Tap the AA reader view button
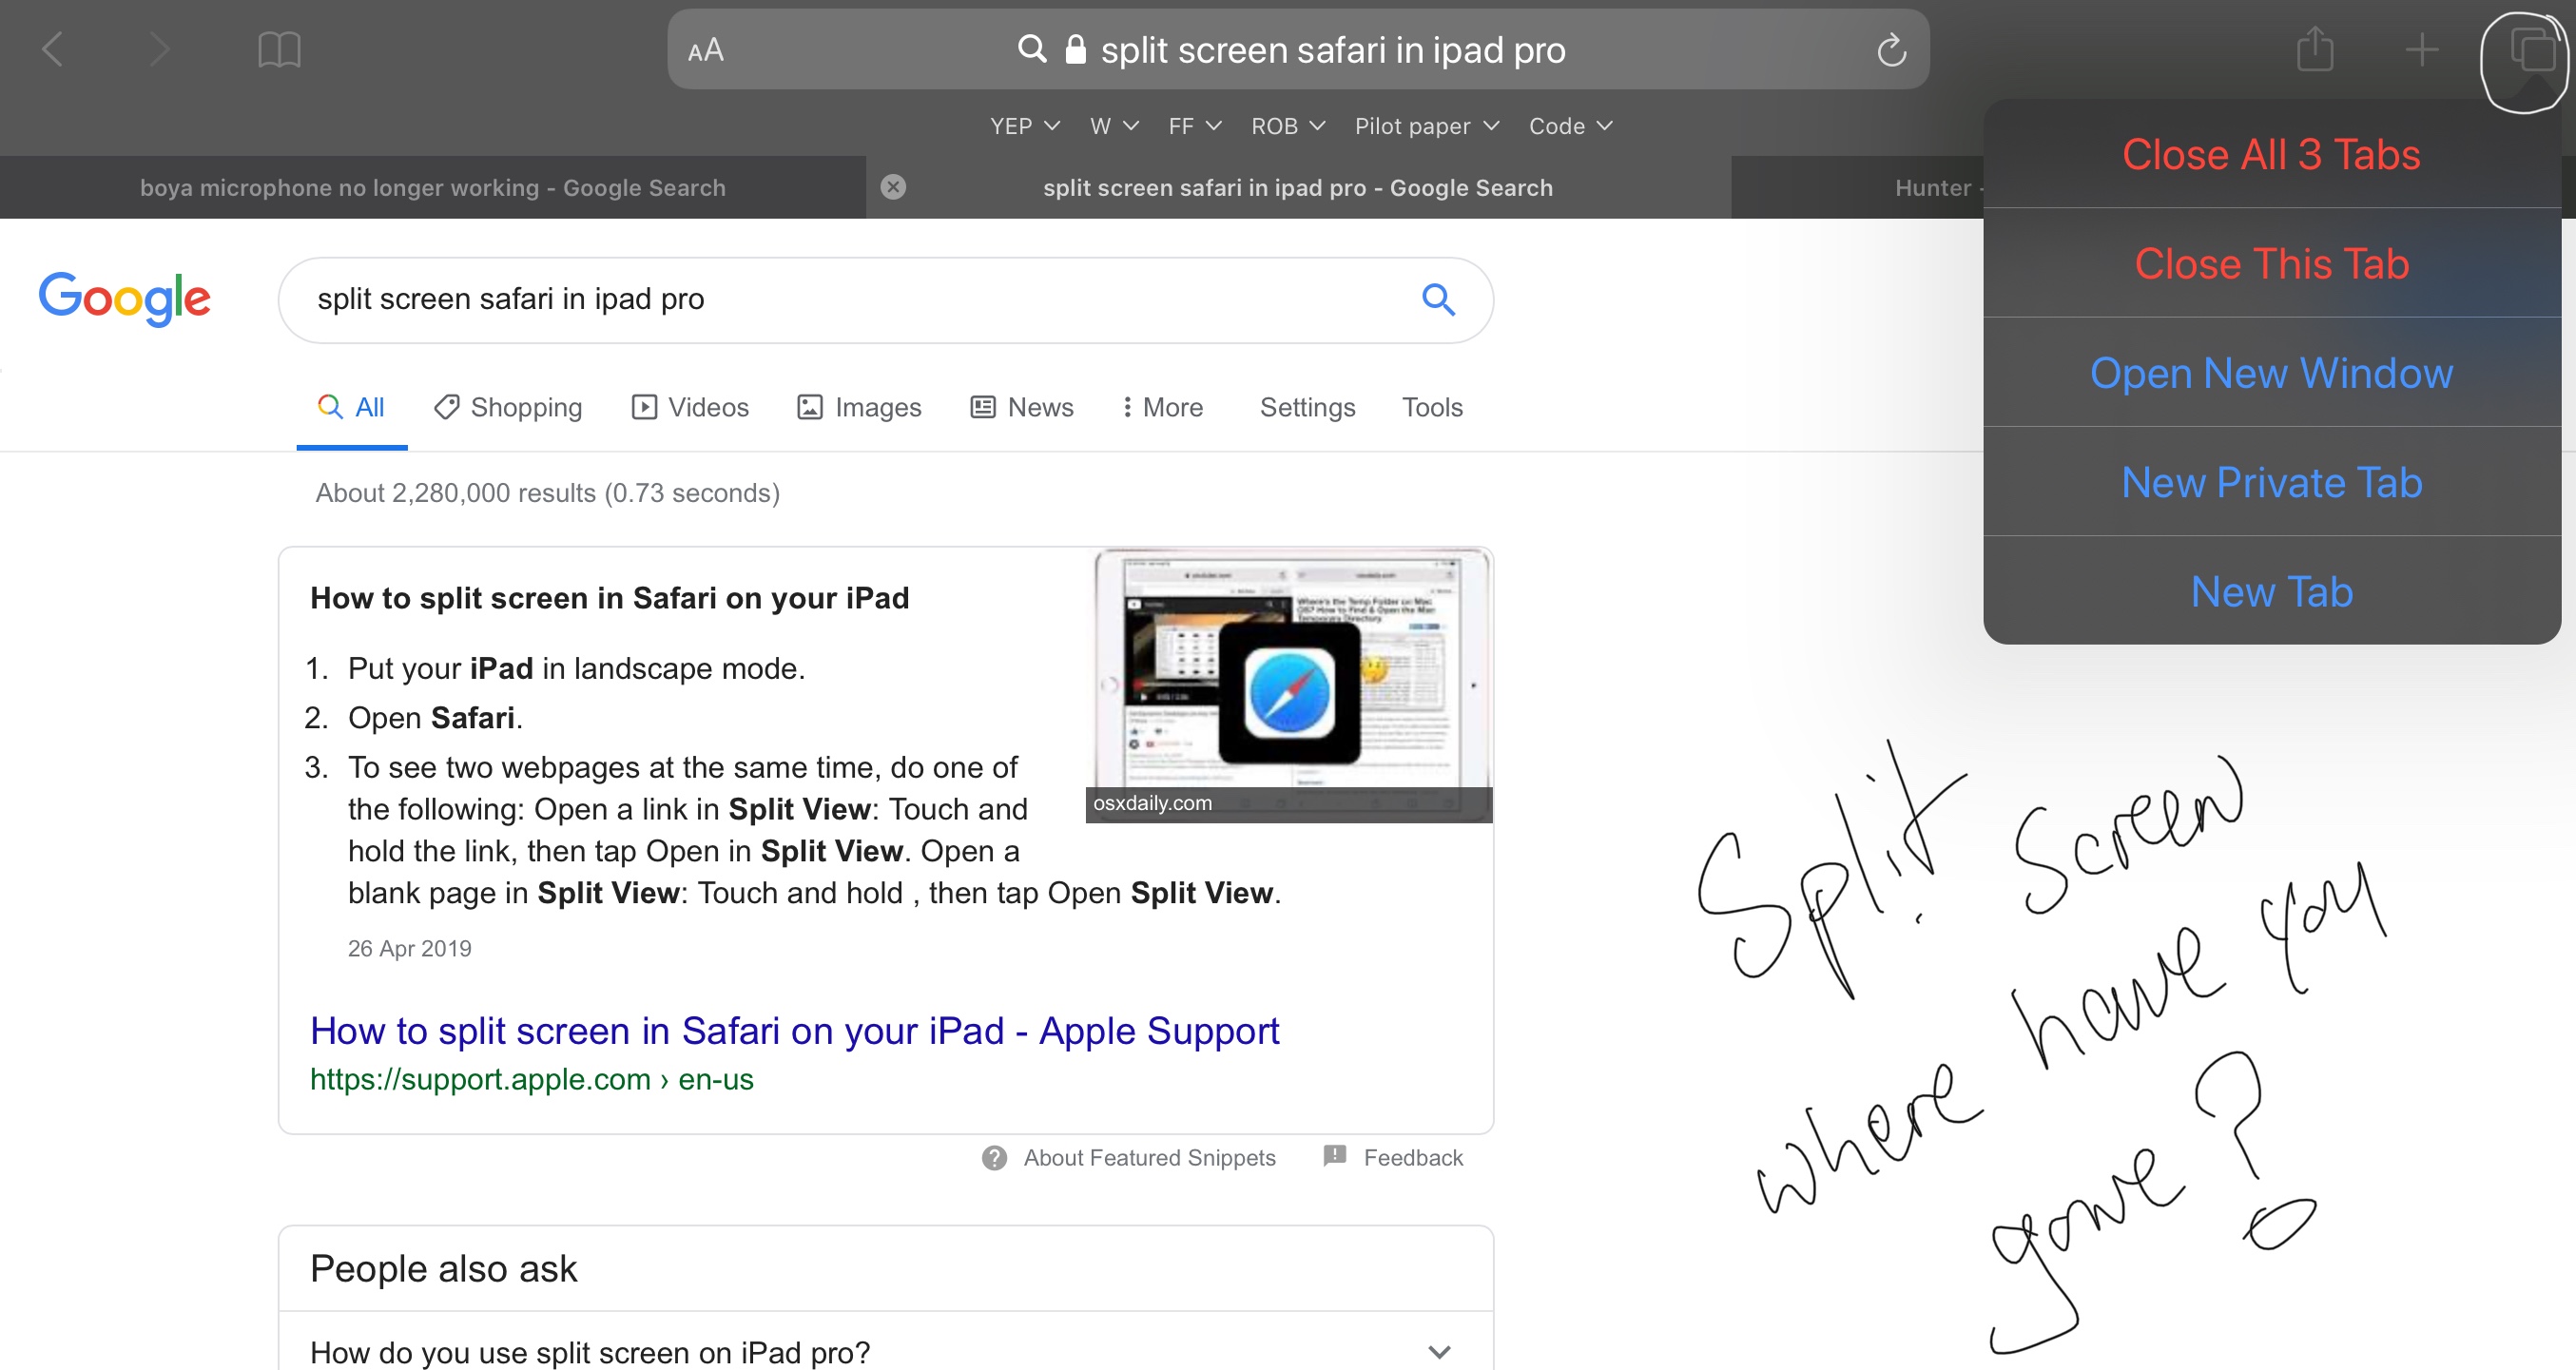 706,50
